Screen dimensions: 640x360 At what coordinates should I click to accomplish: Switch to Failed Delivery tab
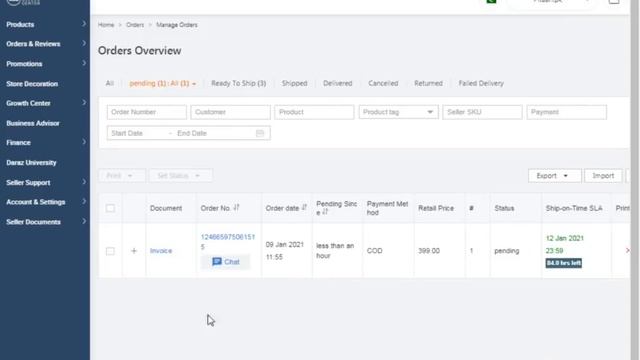click(481, 83)
